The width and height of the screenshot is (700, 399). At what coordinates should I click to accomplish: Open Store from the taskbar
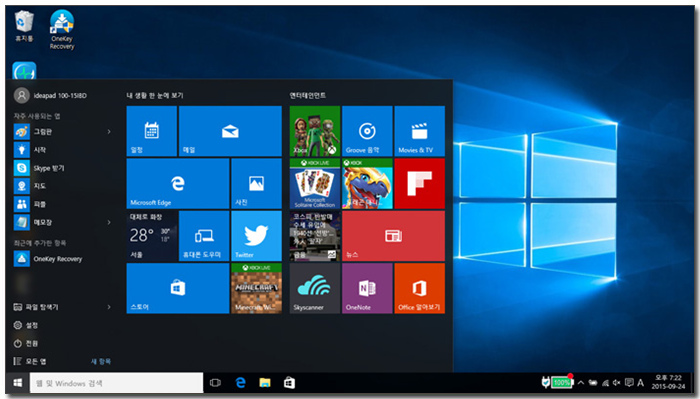(290, 383)
